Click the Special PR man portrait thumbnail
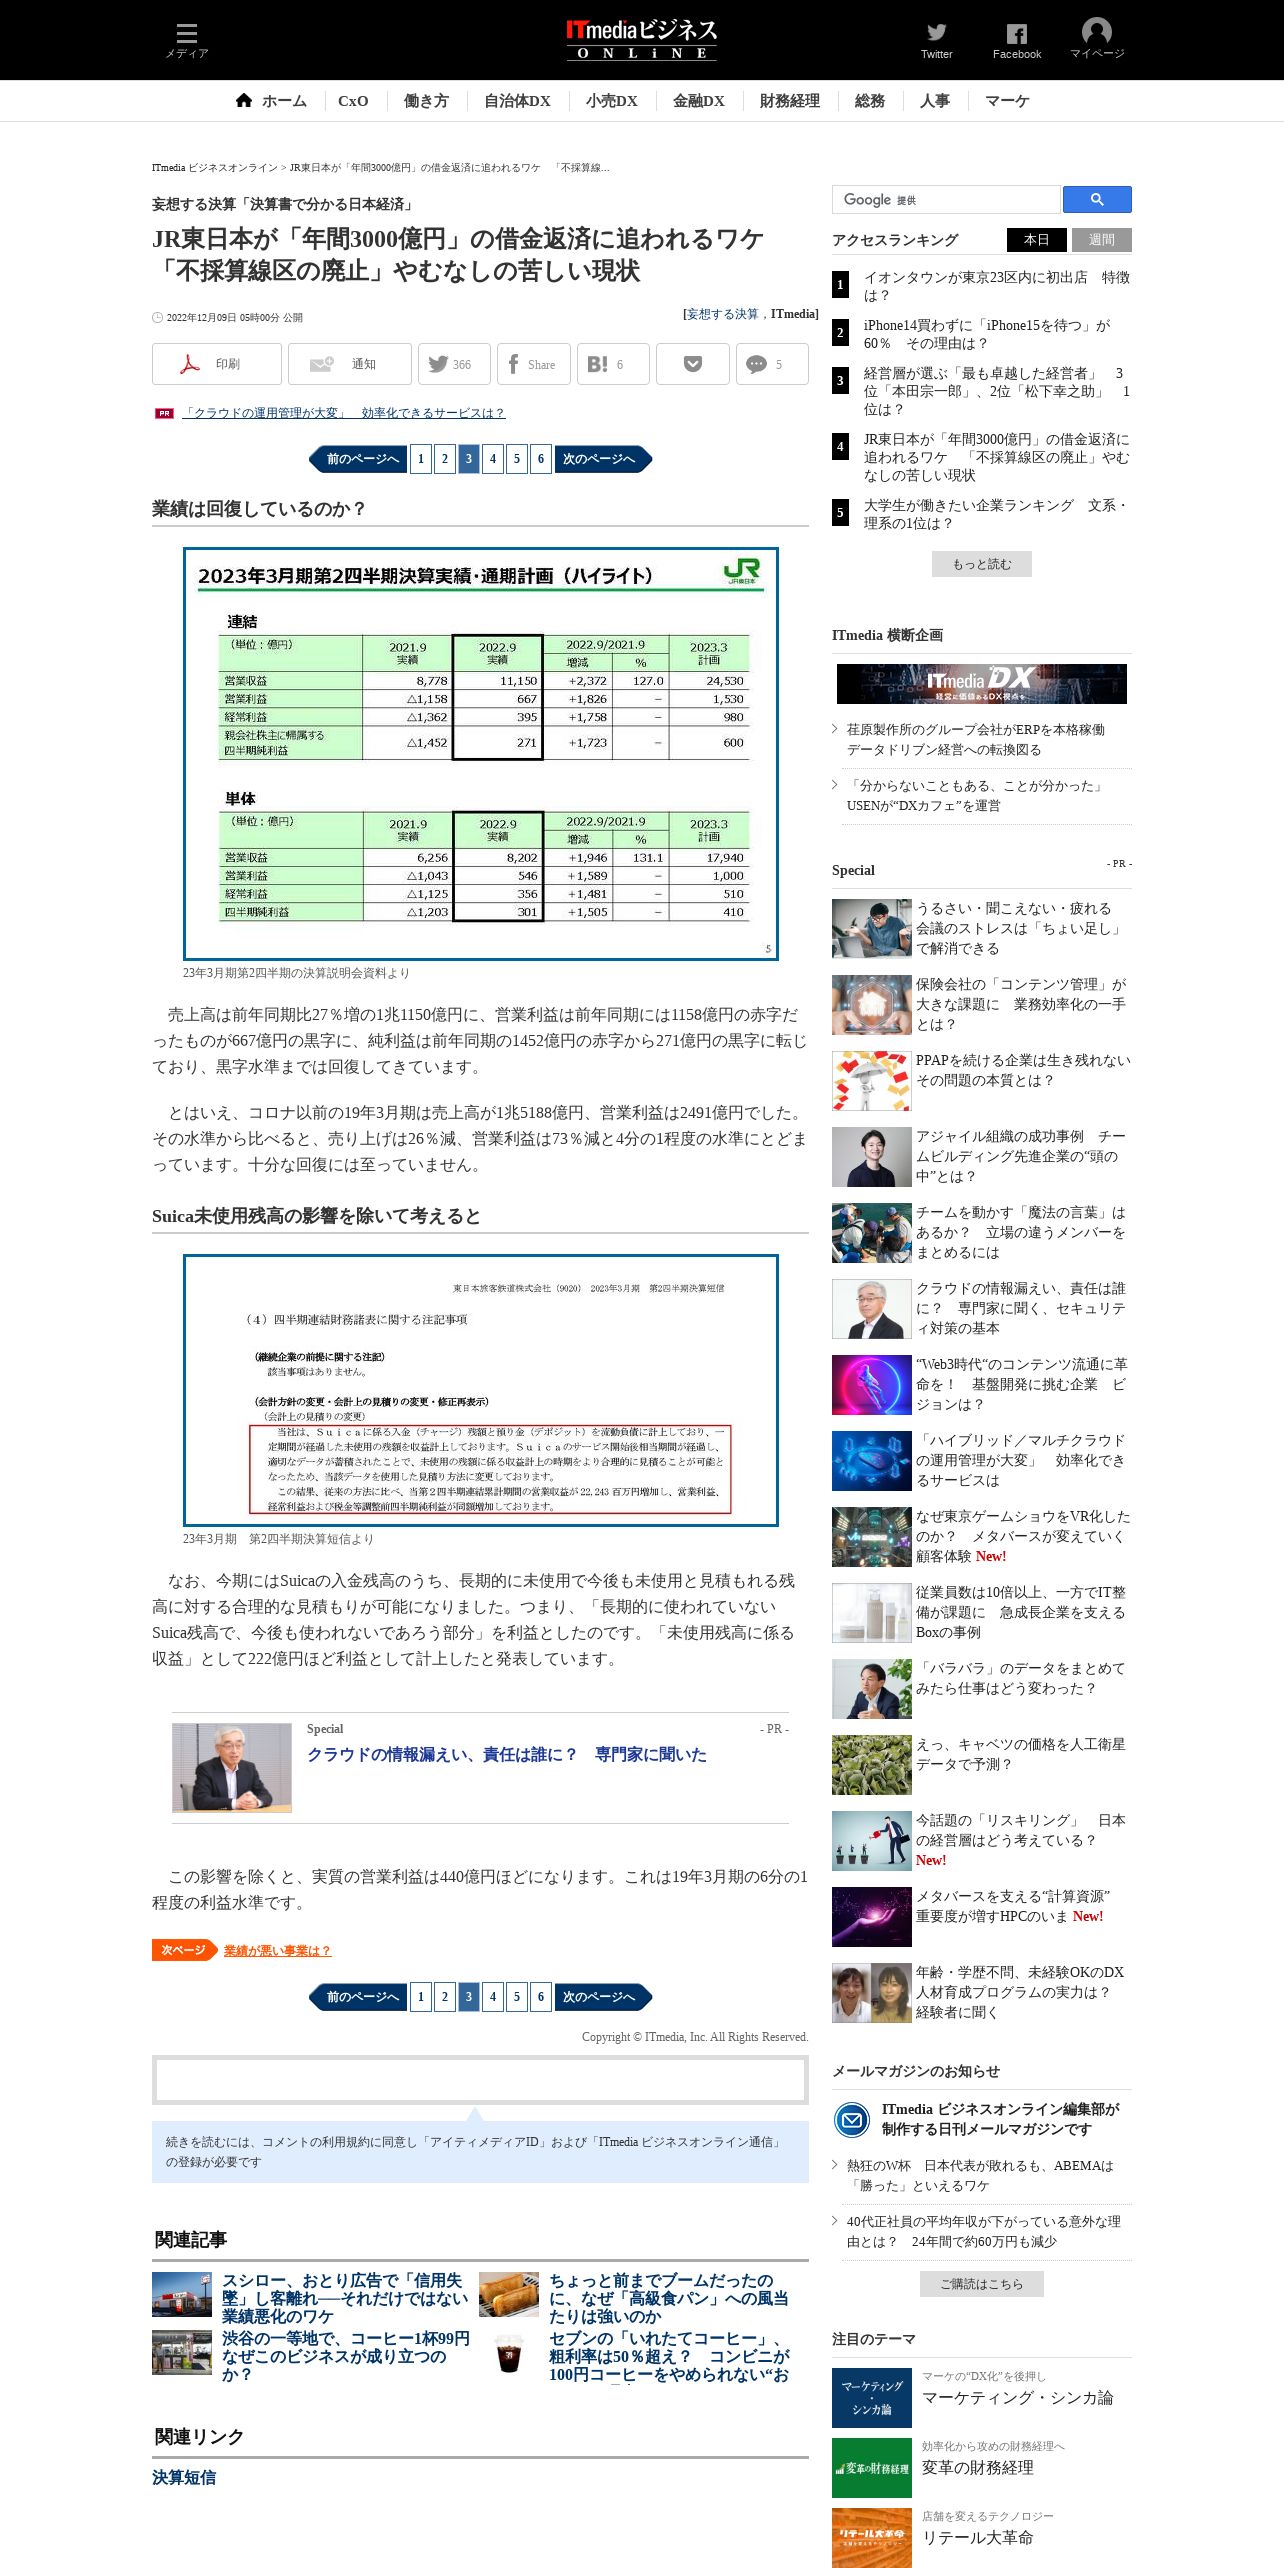 (x=232, y=1767)
